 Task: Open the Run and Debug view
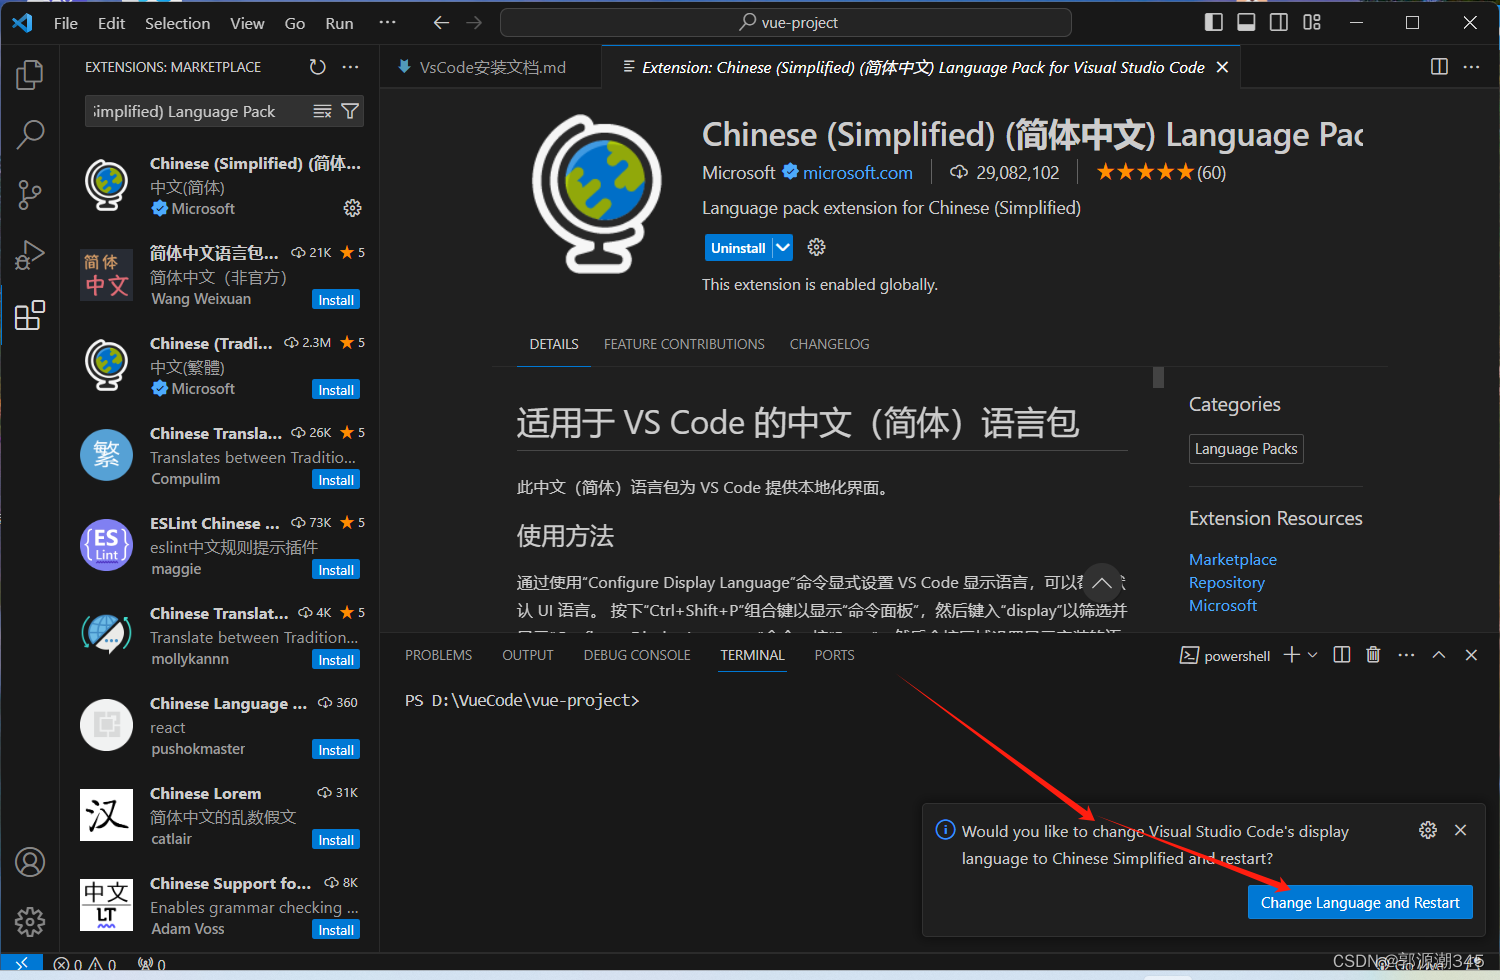click(30, 255)
